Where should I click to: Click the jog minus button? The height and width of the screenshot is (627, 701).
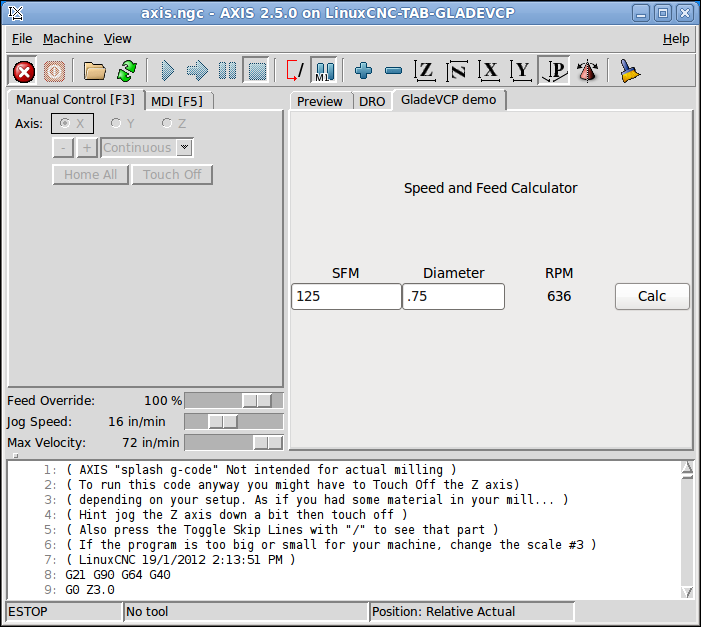click(63, 148)
